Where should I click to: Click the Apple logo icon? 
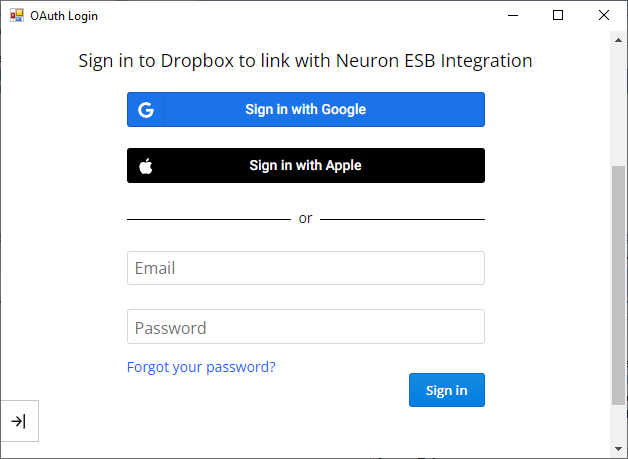point(146,166)
